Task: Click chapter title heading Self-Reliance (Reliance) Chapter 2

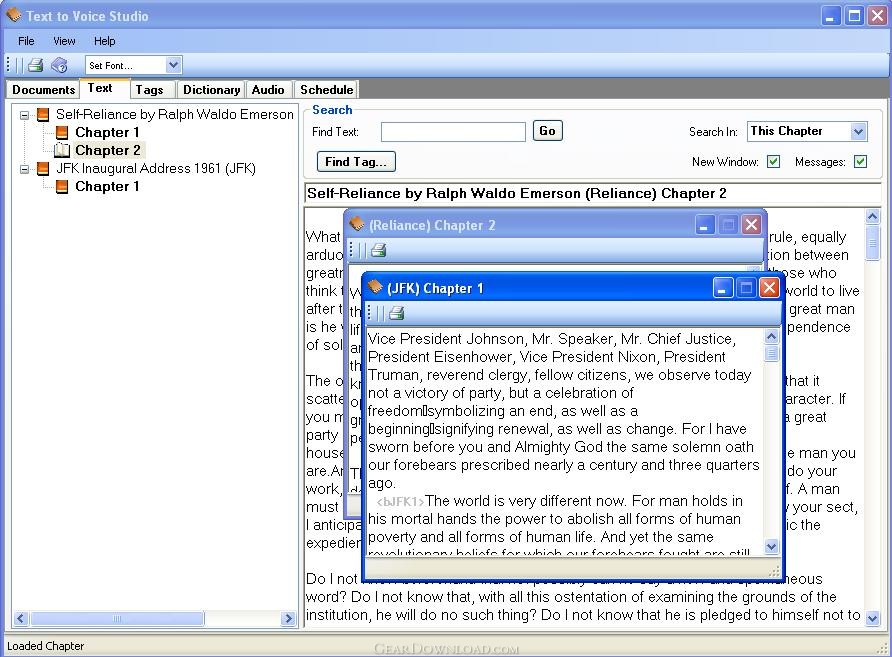Action: (517, 193)
